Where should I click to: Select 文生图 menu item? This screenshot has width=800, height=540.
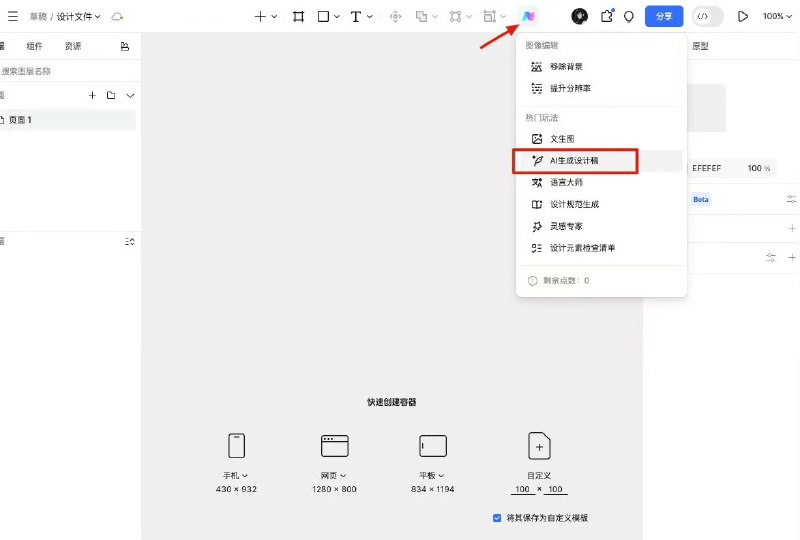coord(601,139)
